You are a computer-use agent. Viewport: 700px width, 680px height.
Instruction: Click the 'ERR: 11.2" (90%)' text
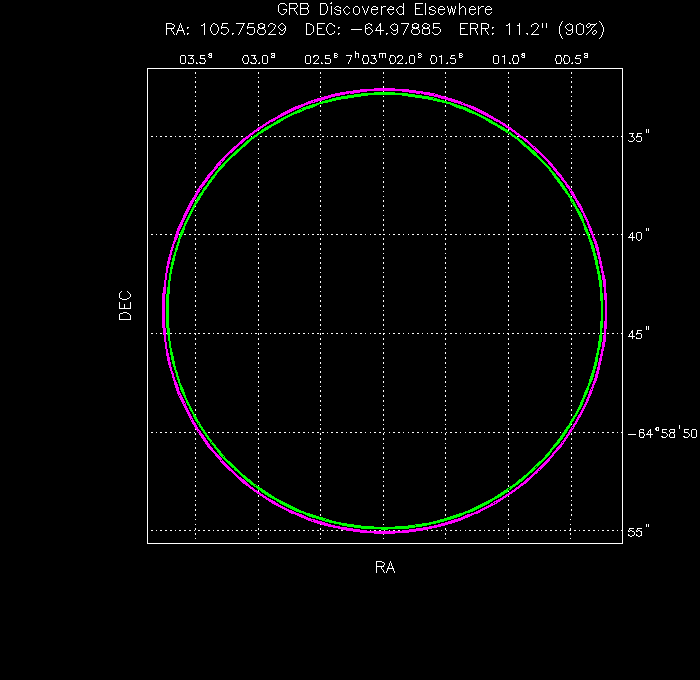pos(532,30)
